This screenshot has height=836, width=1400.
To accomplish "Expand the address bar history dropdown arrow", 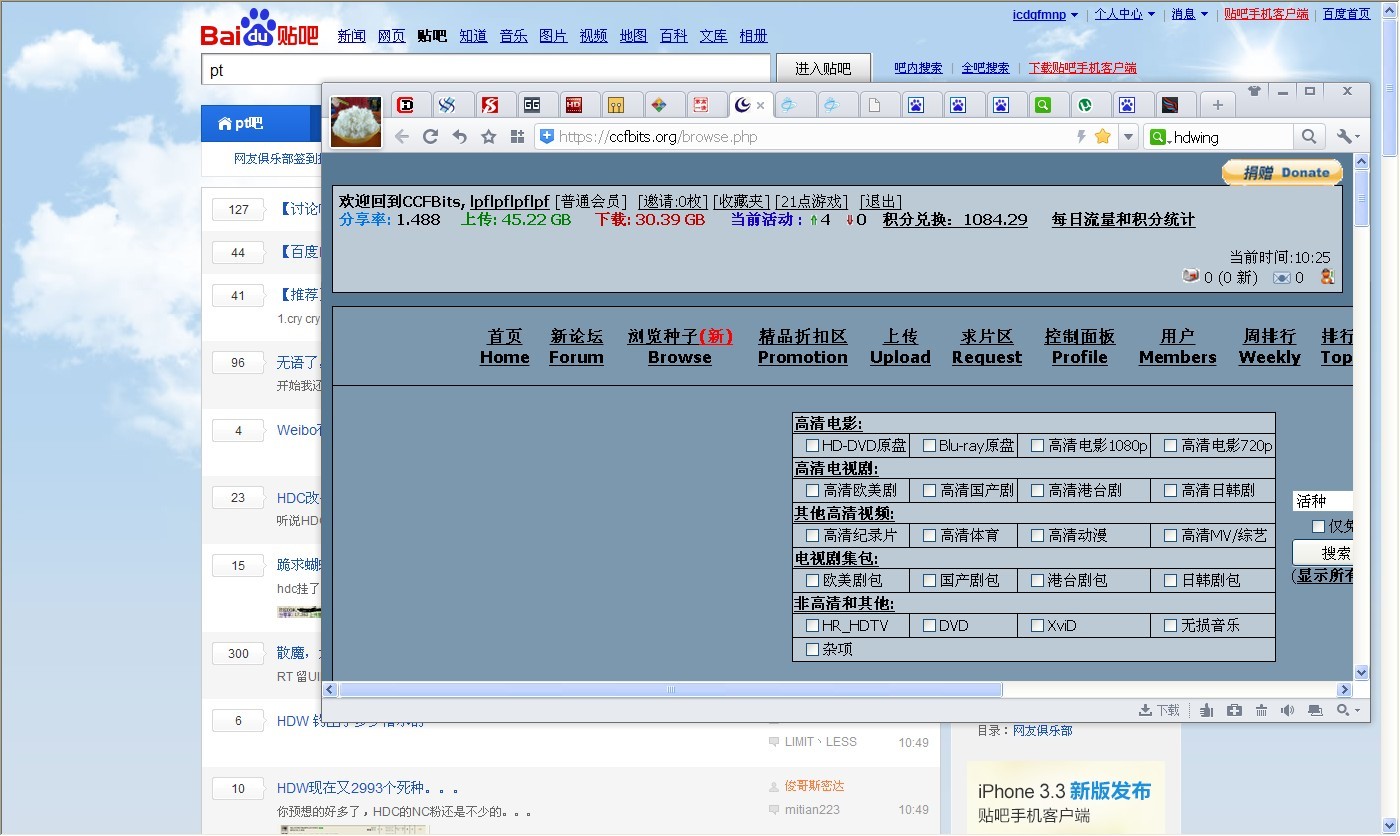I will click(x=1128, y=137).
